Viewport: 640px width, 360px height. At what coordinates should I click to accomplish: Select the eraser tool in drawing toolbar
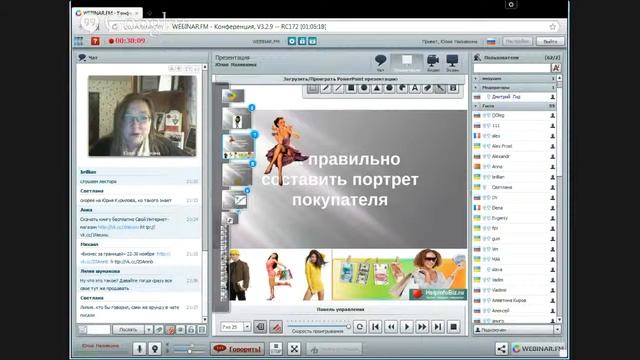pyautogui.click(x=427, y=88)
